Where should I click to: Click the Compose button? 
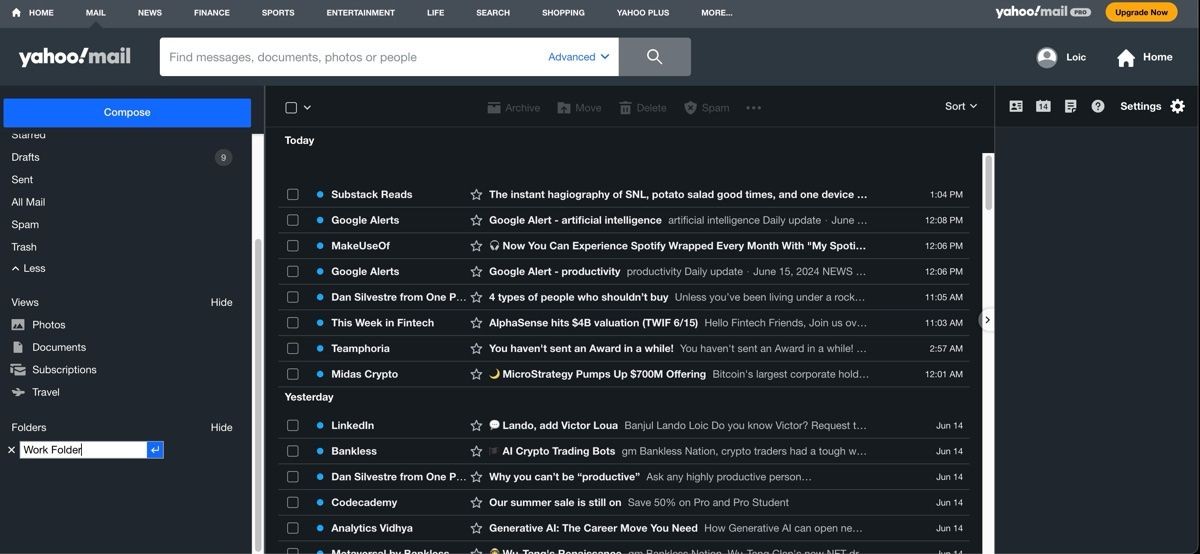[x=127, y=113]
